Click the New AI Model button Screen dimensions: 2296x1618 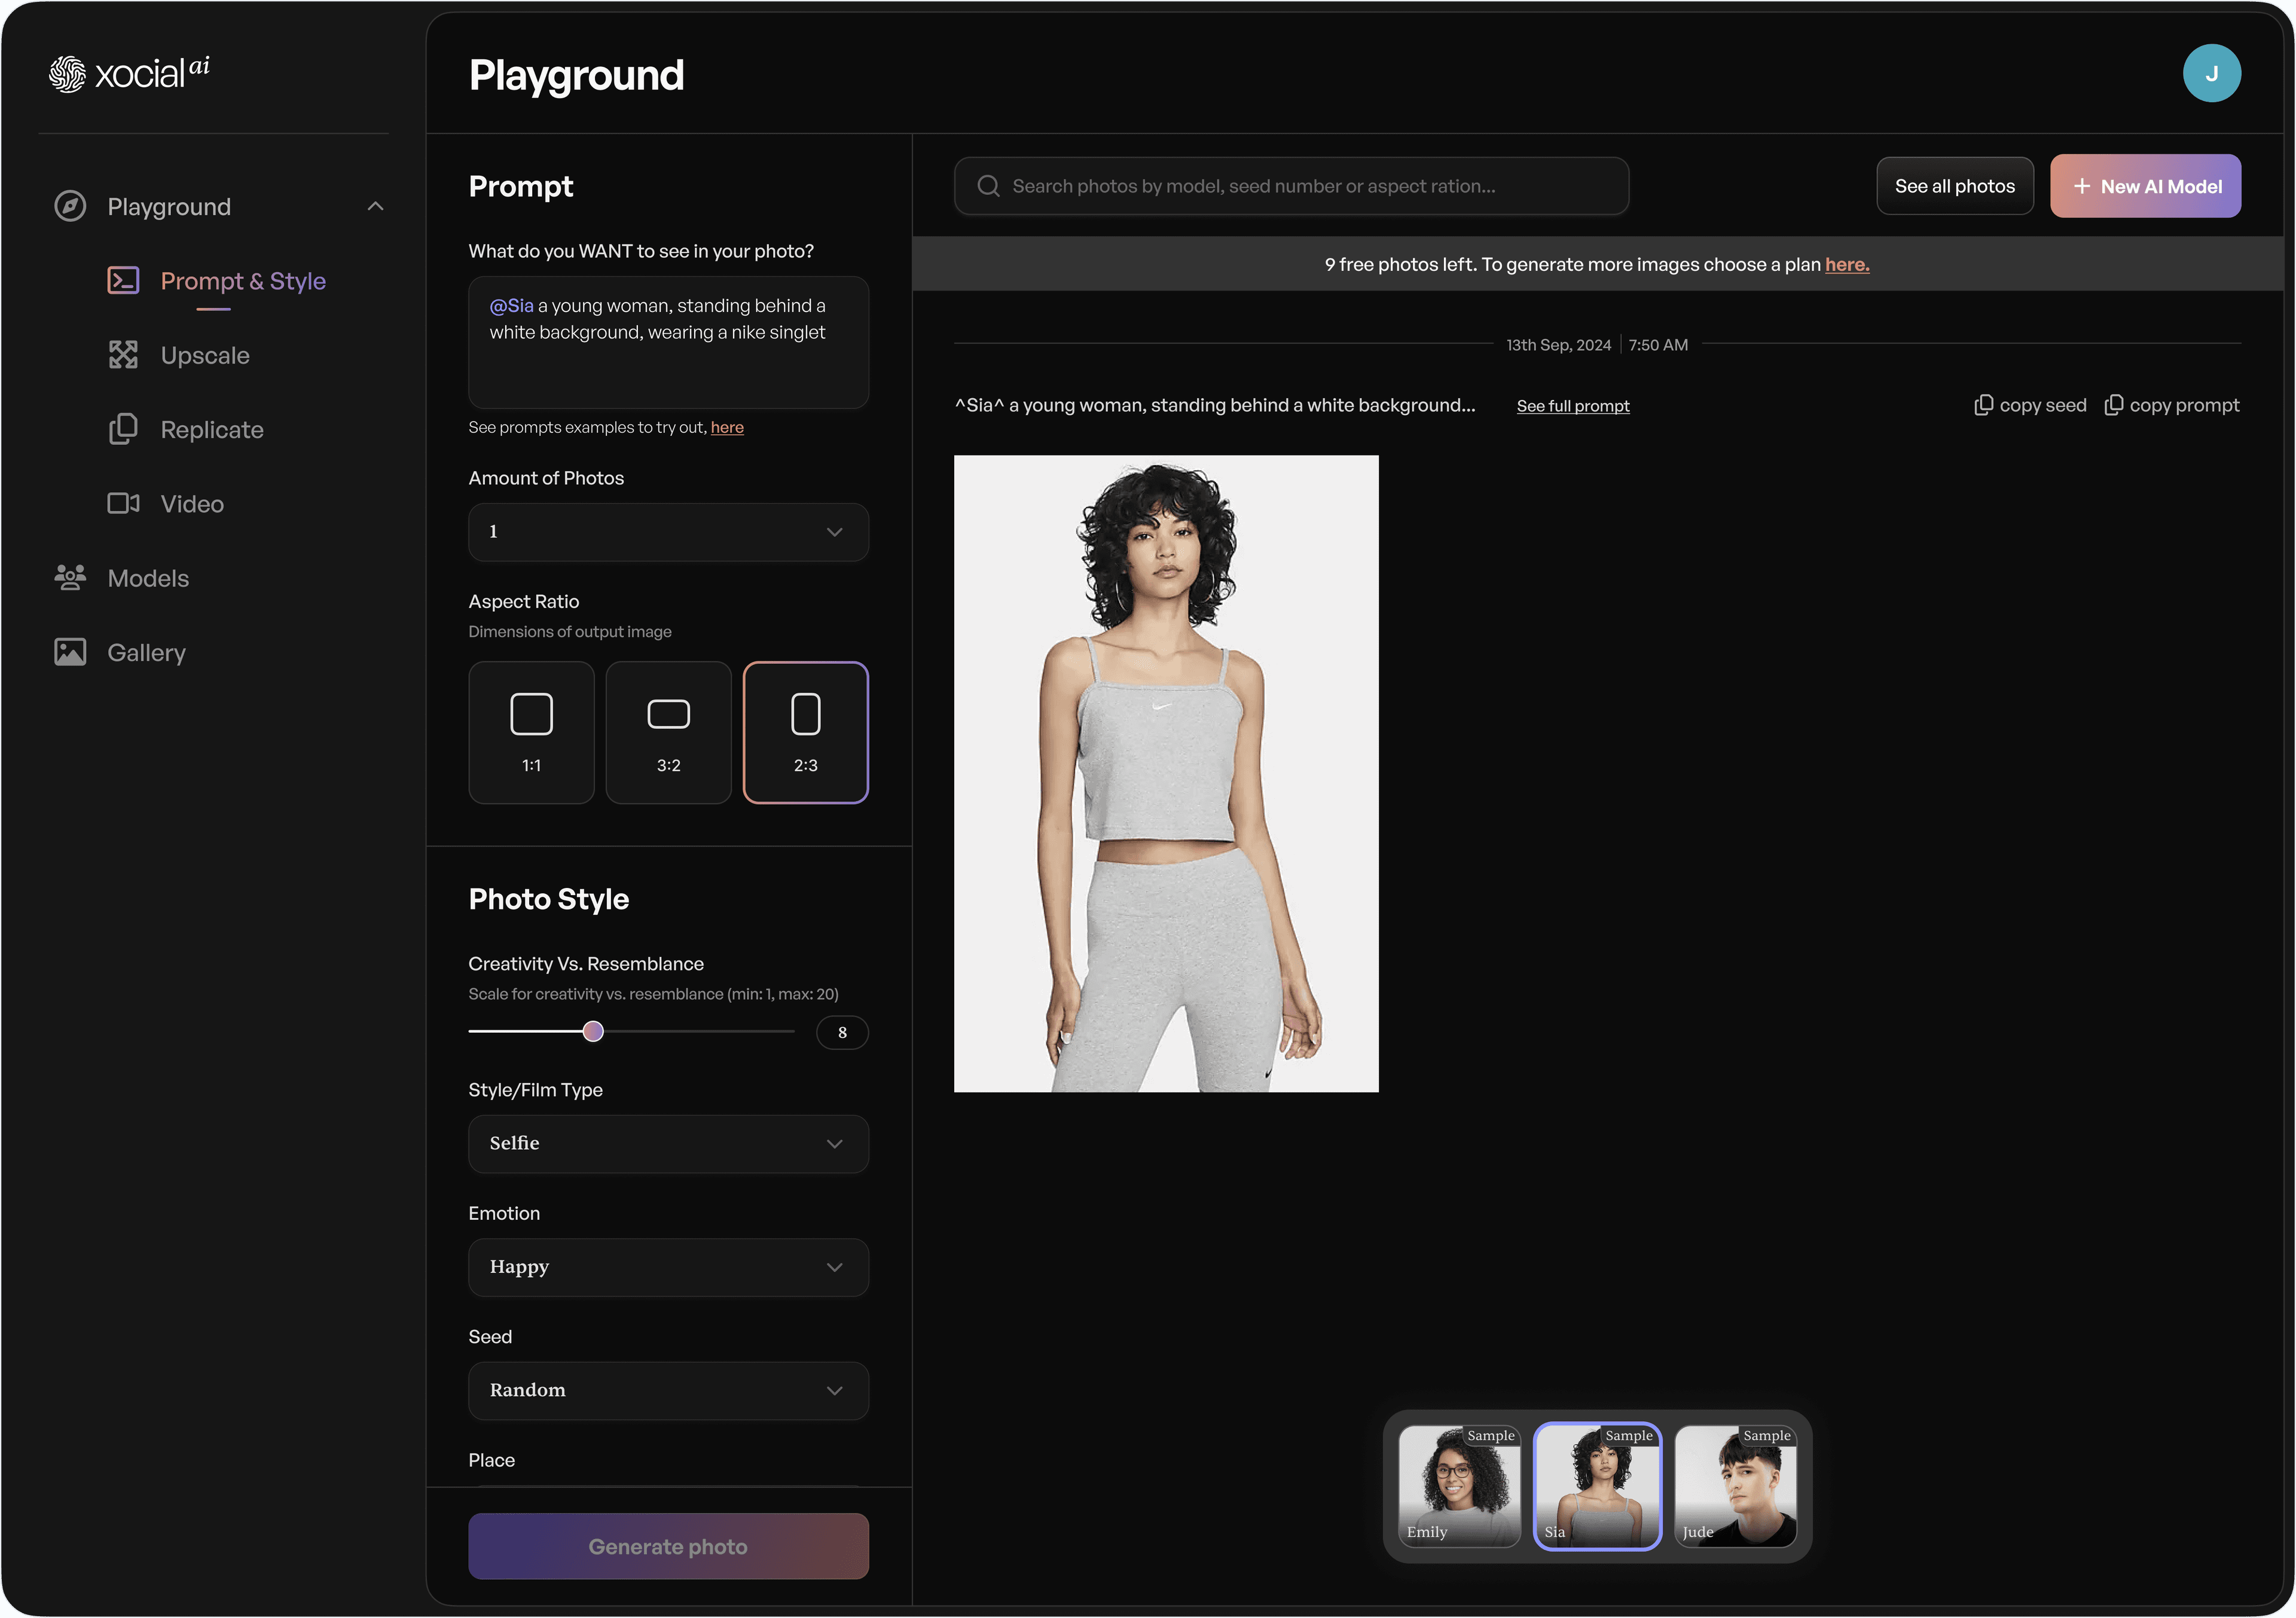click(x=2145, y=186)
